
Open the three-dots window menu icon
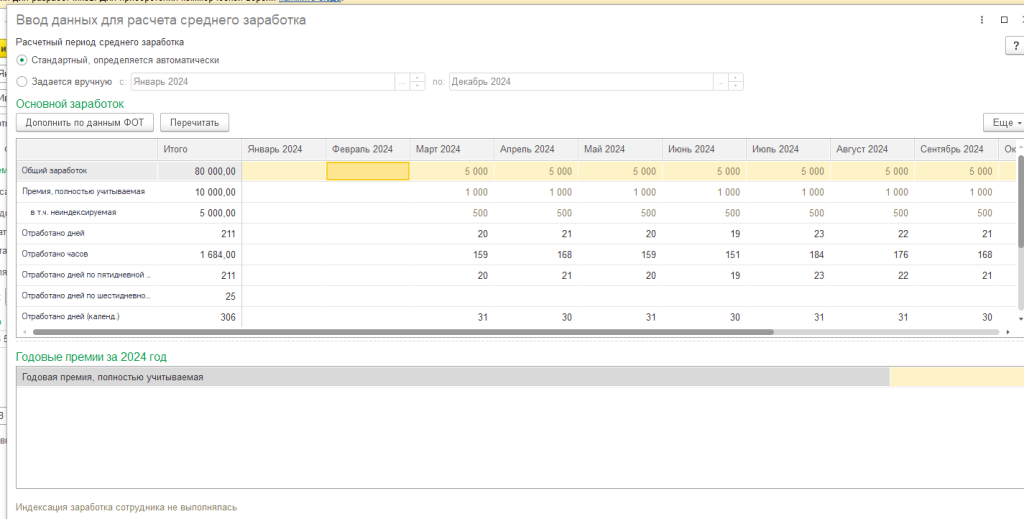(982, 20)
